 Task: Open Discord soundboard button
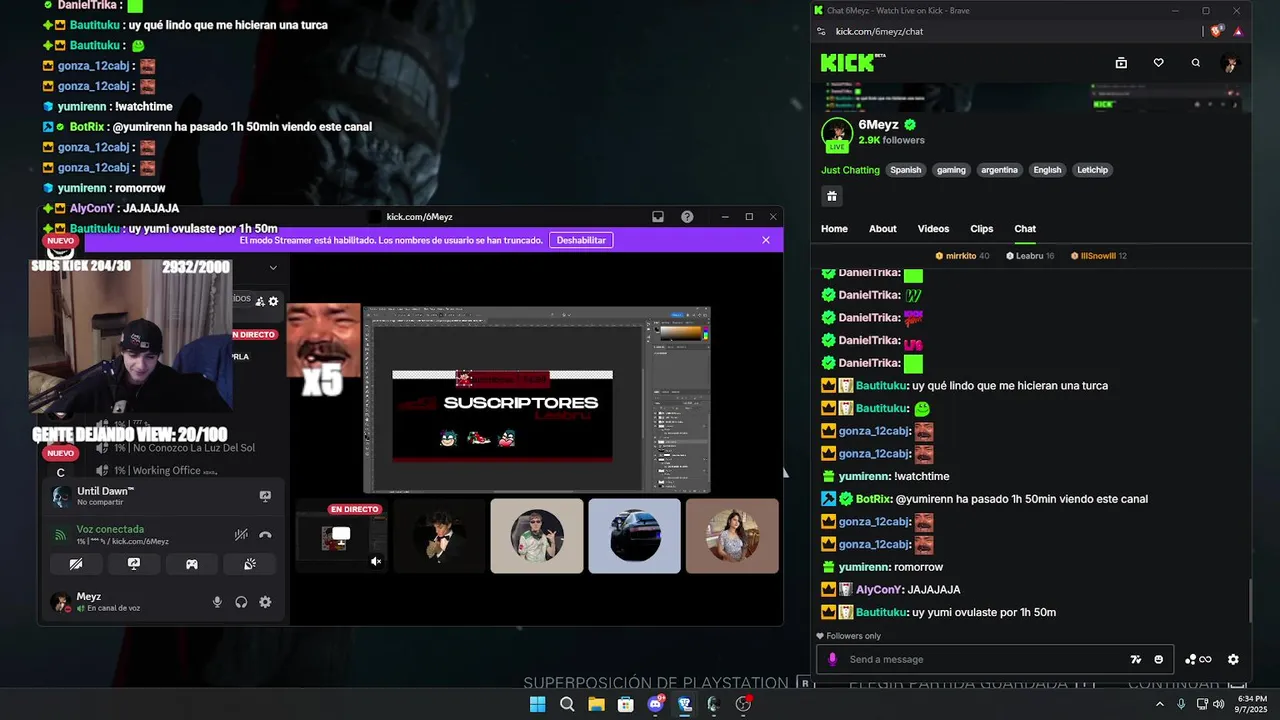point(250,564)
